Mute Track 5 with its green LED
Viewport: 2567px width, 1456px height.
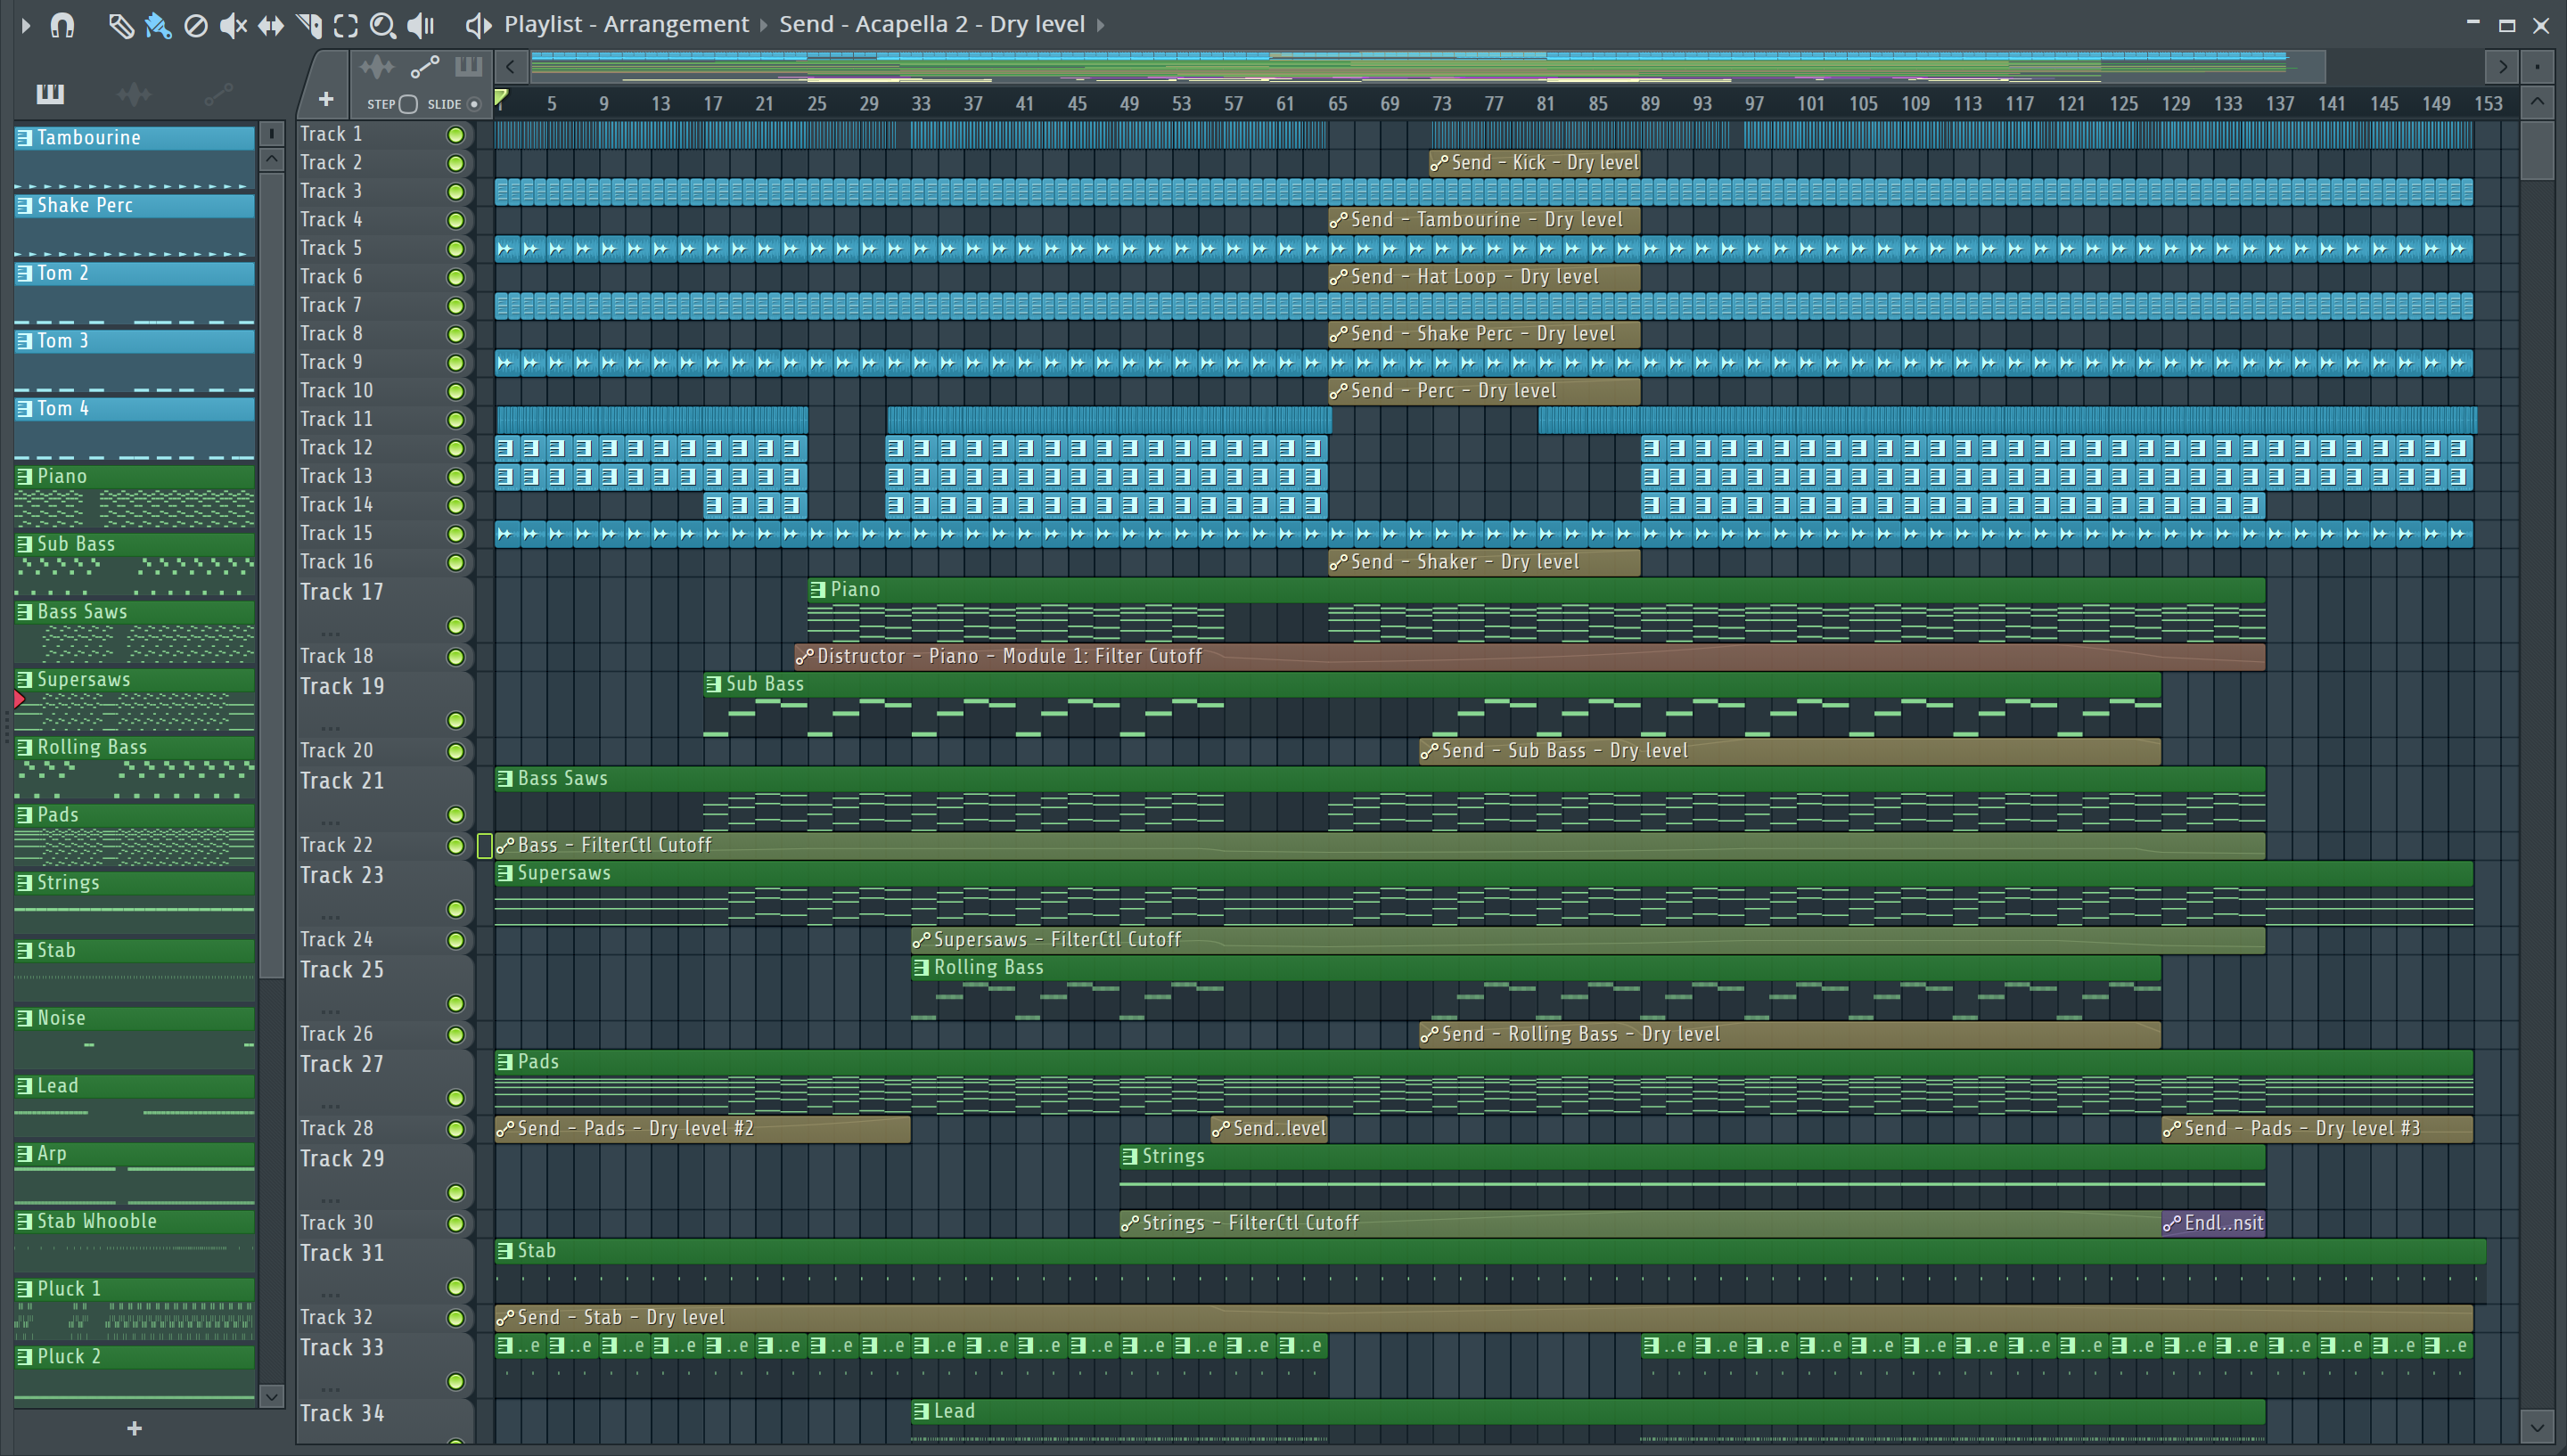pyautogui.click(x=455, y=249)
